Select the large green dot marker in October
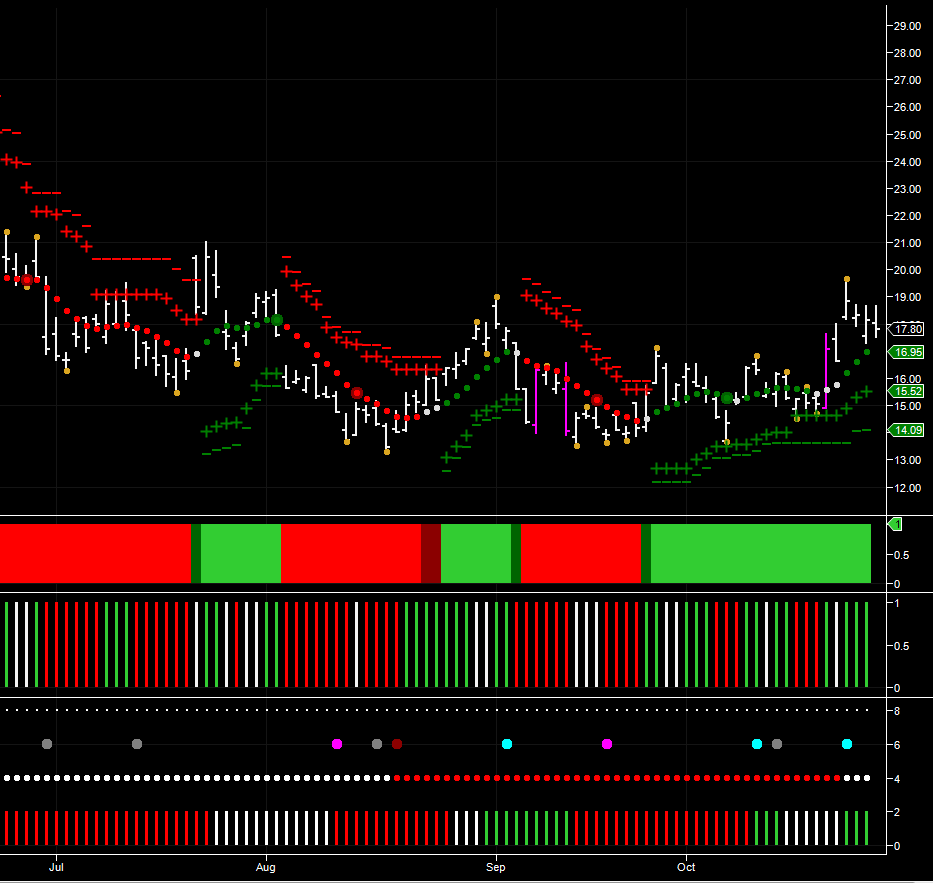Viewport: 933px width, 883px height. (x=727, y=398)
